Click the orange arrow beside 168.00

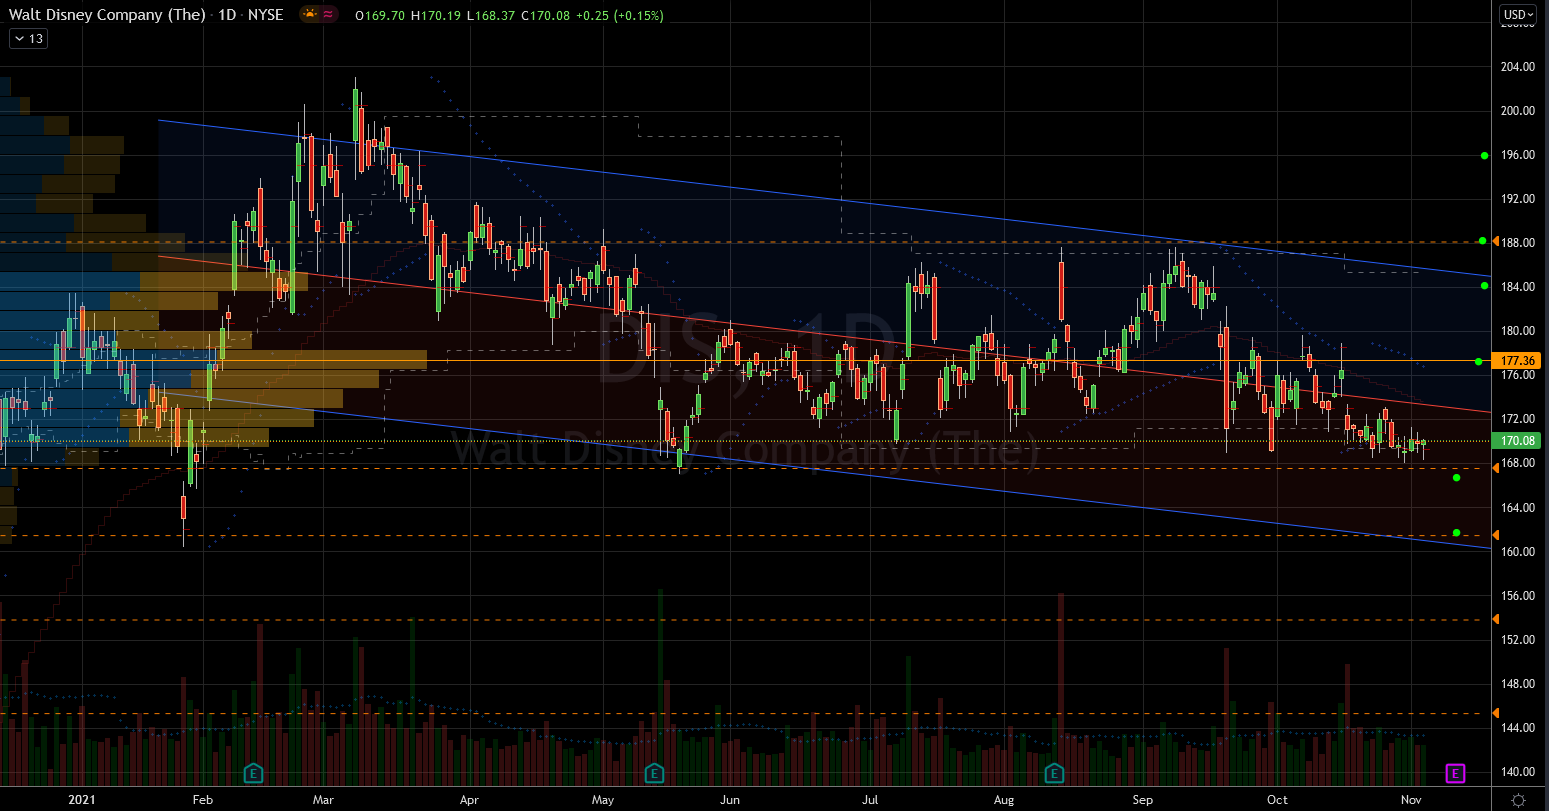coord(1496,467)
